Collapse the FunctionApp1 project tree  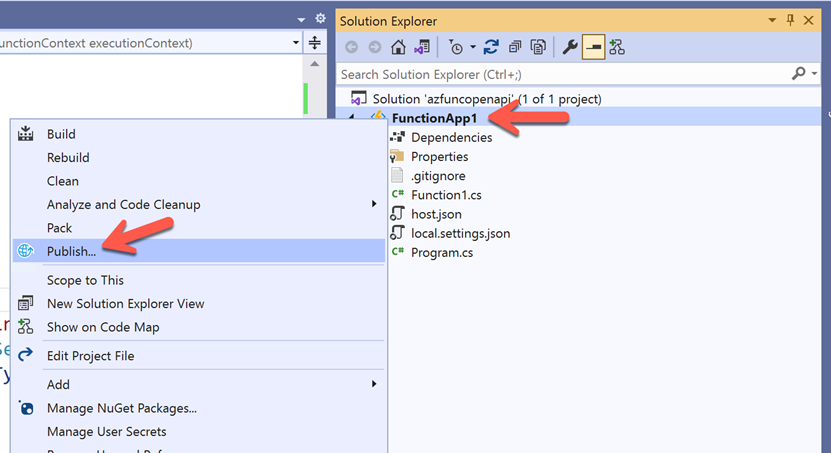(x=351, y=117)
